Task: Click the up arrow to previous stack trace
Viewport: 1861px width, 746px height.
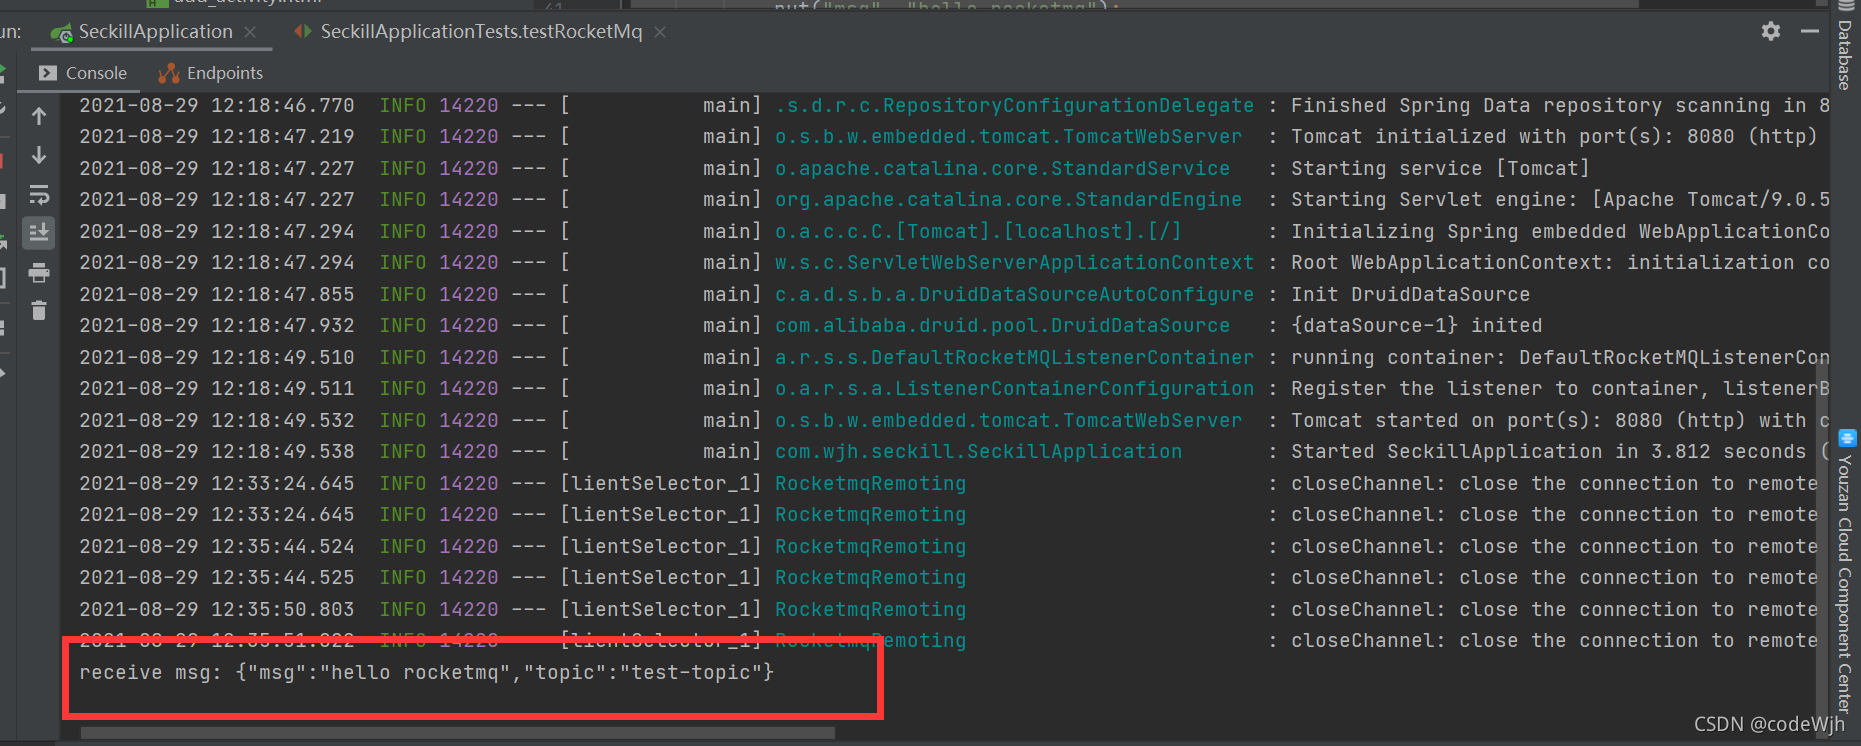Action: (x=39, y=116)
